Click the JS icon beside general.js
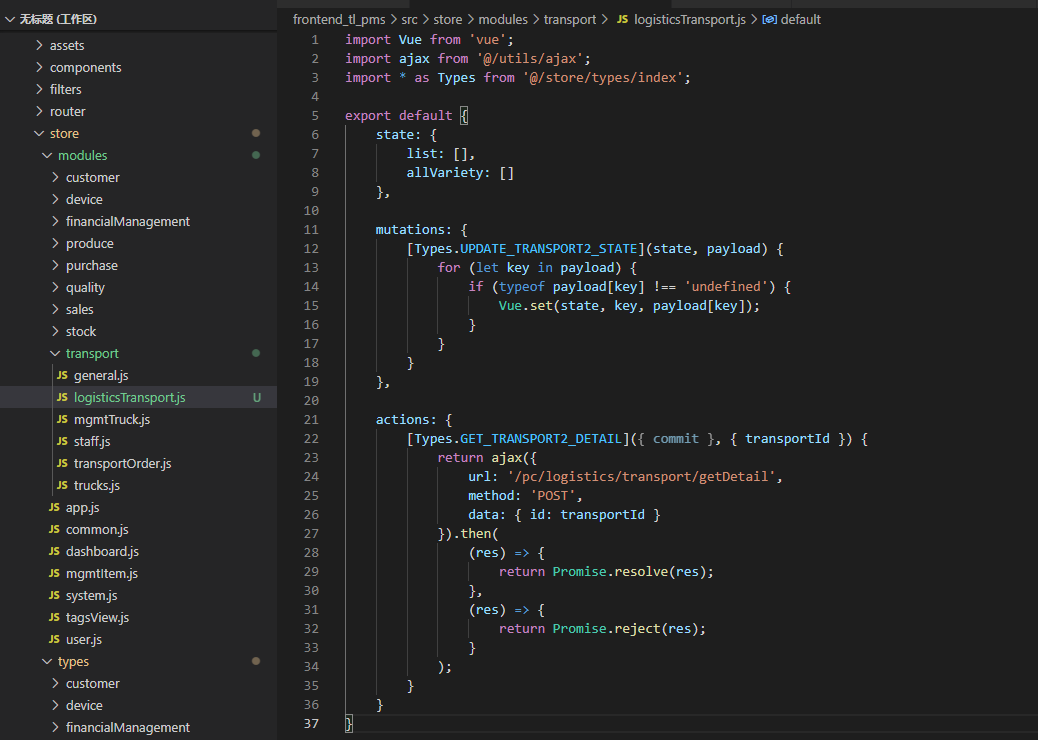Viewport: 1038px width, 740px height. point(63,375)
